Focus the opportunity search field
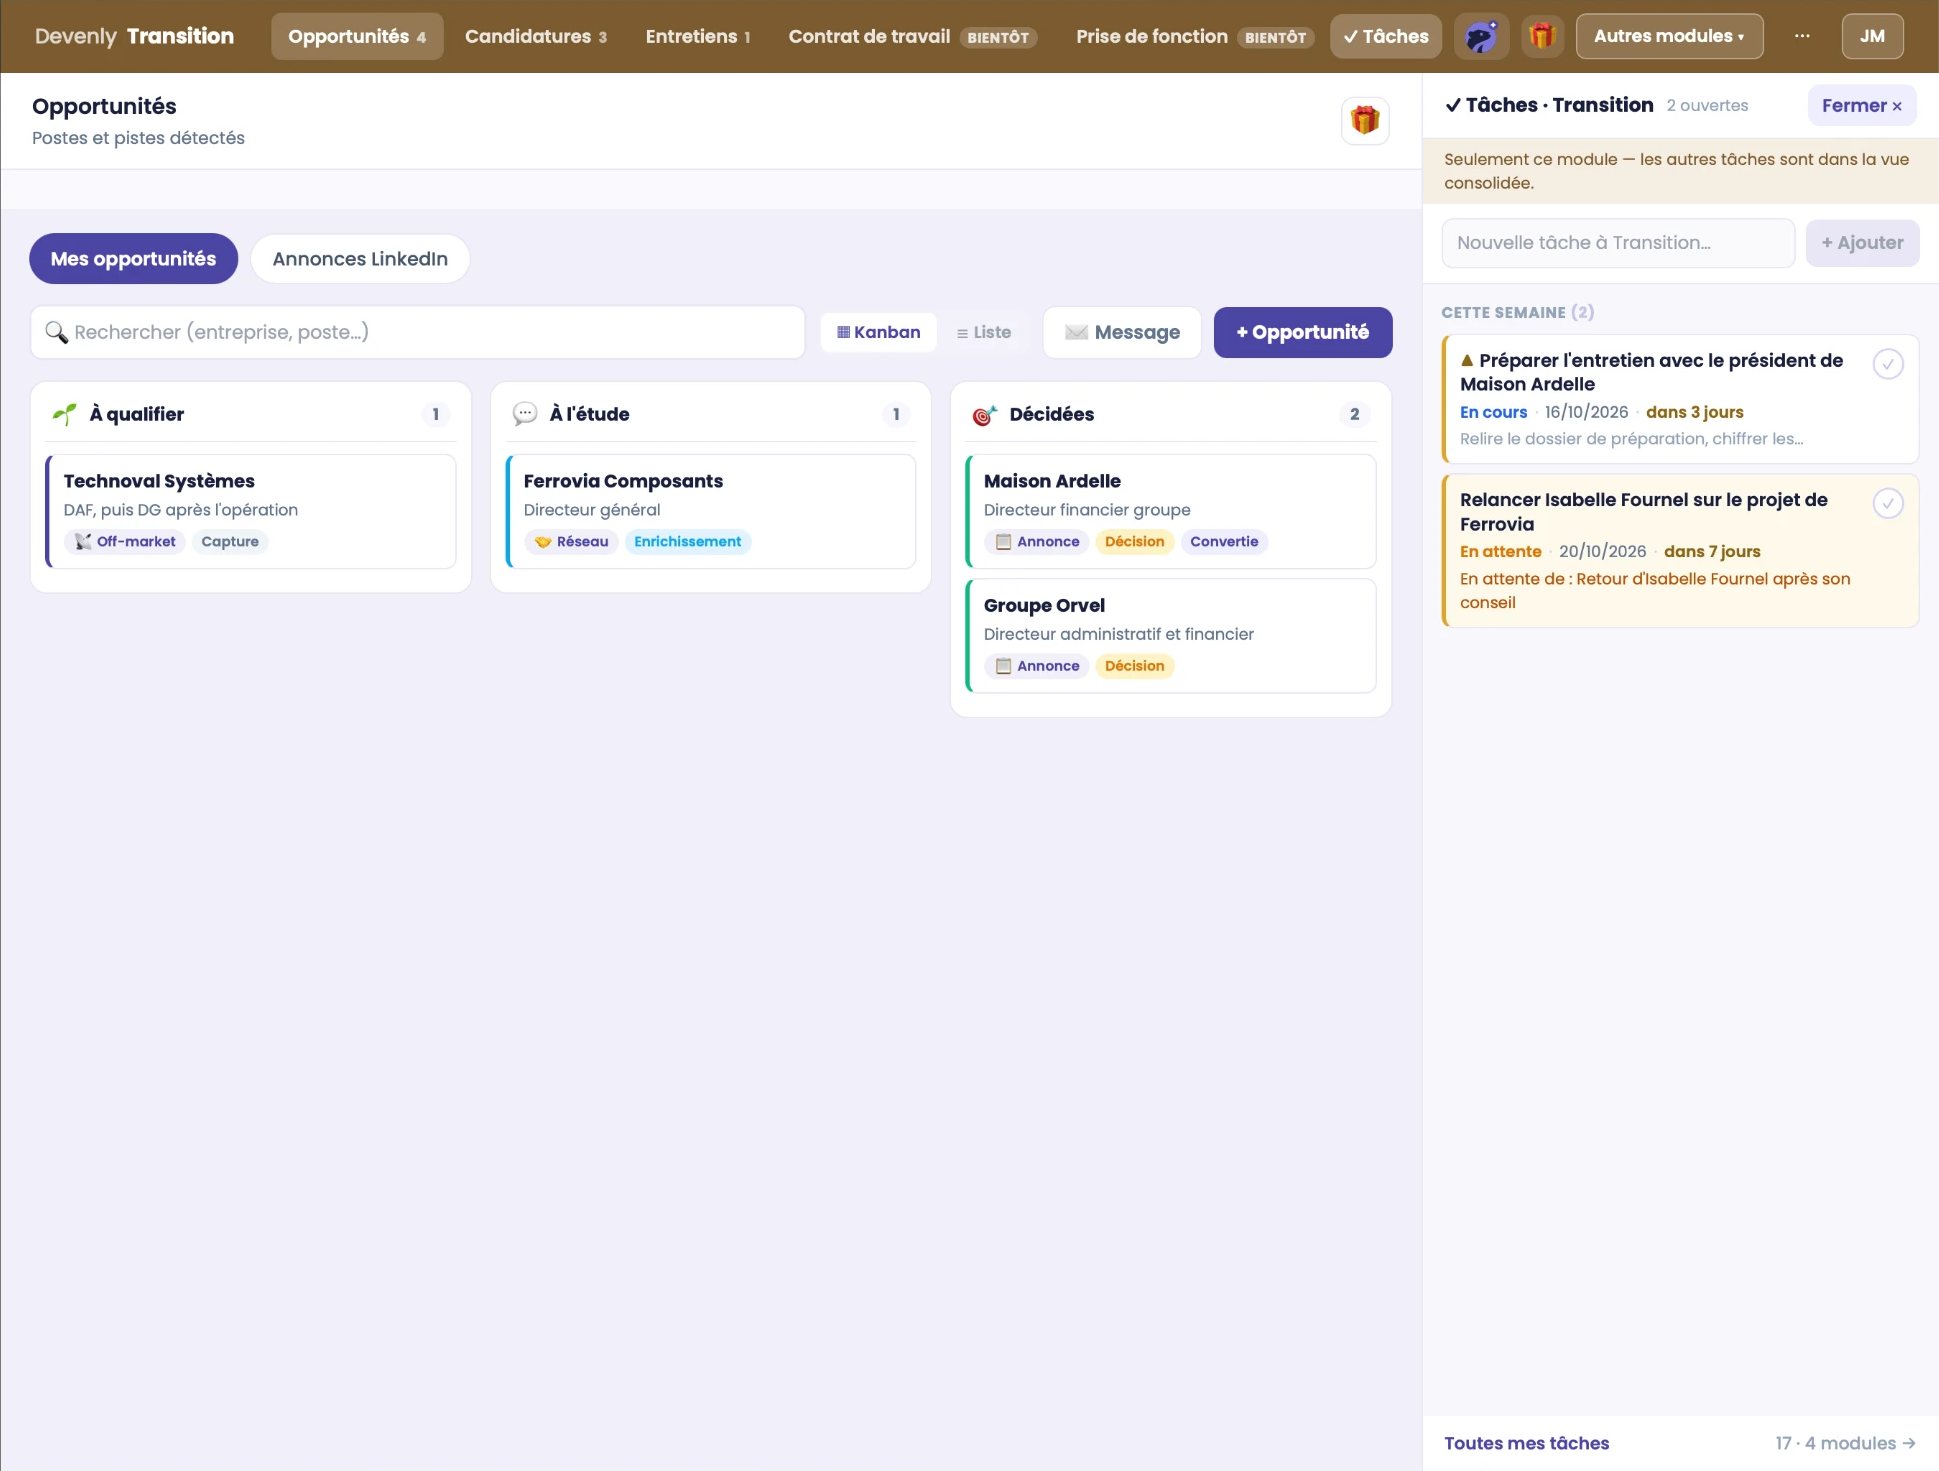Screen dimensions: 1939x1471 tap(418, 333)
